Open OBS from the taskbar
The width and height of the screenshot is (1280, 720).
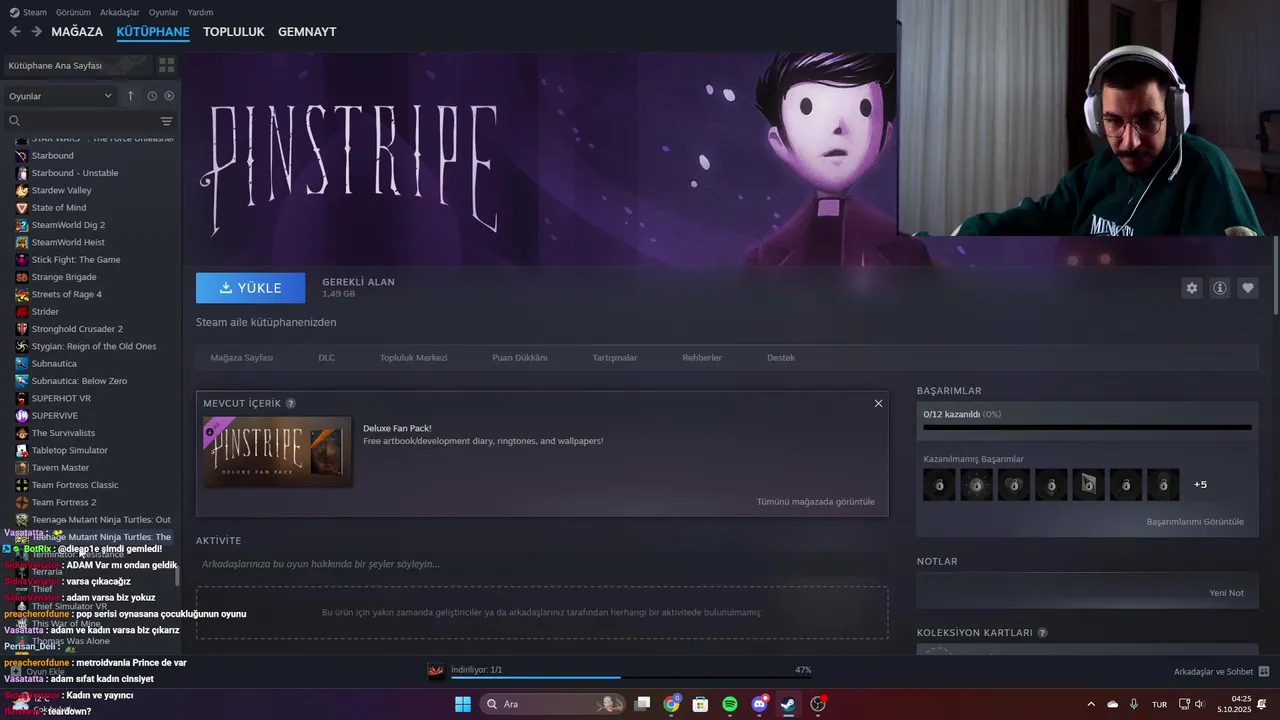(x=818, y=704)
